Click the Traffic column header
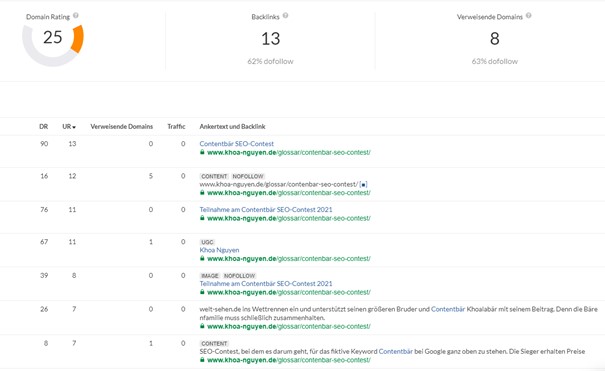Screen dimensions: 605x371 coord(176,126)
